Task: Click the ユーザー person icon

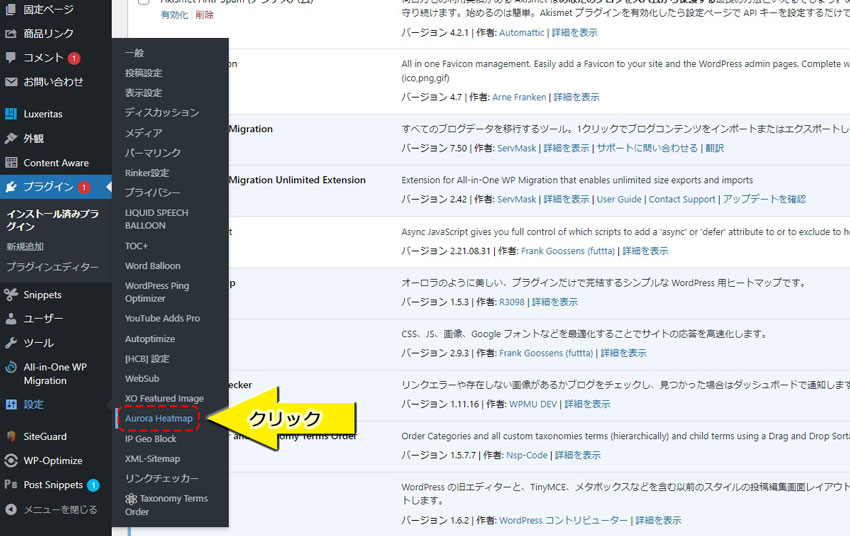Action: click(11, 319)
